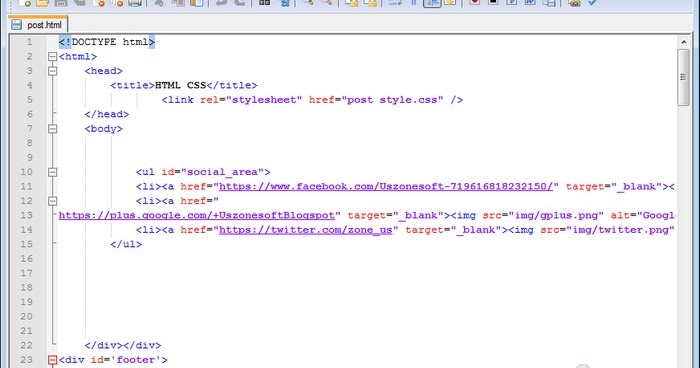Collapse the fold marker on line 12
700x368 pixels.
[52, 201]
